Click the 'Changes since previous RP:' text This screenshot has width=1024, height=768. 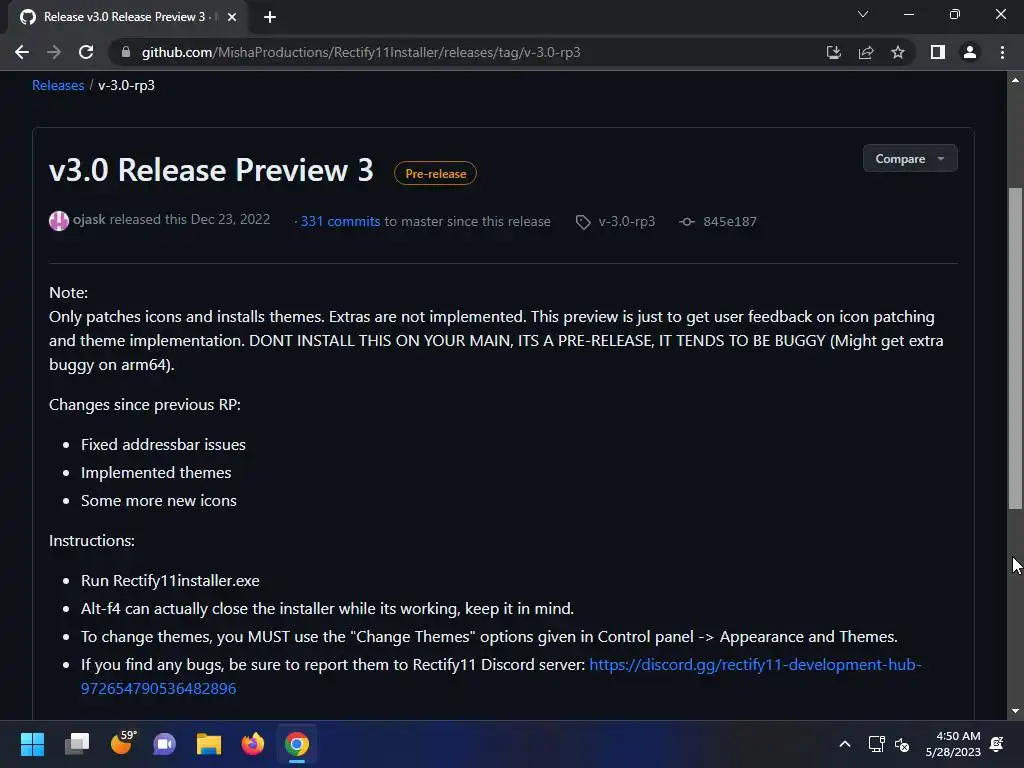[x=145, y=405]
